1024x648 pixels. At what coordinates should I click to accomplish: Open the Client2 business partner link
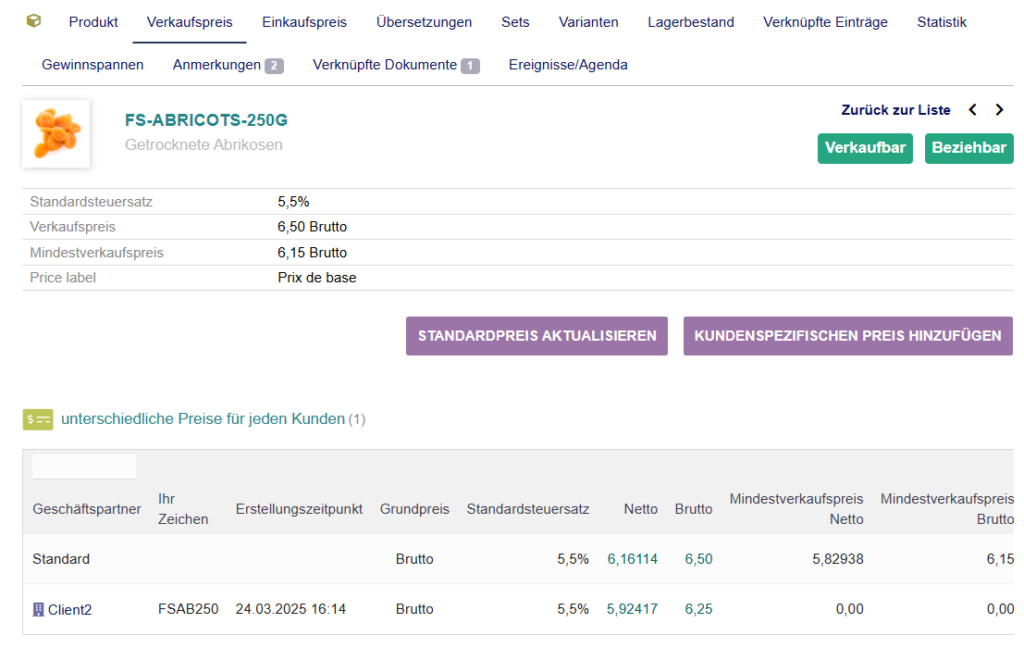(69, 609)
